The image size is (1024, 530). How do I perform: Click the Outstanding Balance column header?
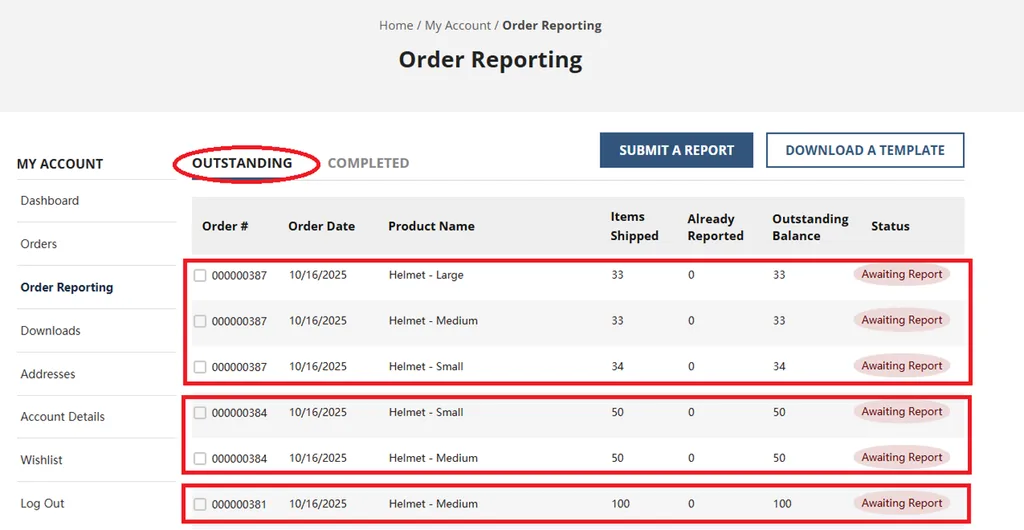coord(810,227)
